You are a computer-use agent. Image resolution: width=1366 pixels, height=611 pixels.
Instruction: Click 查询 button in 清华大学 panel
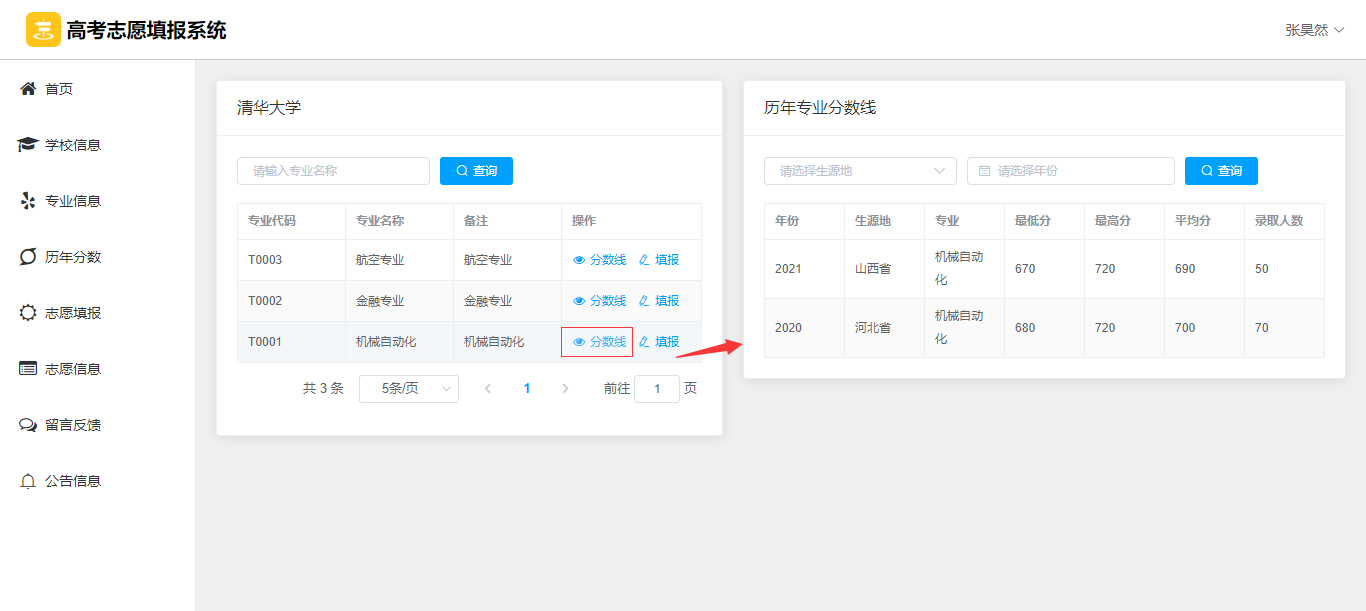pos(476,171)
